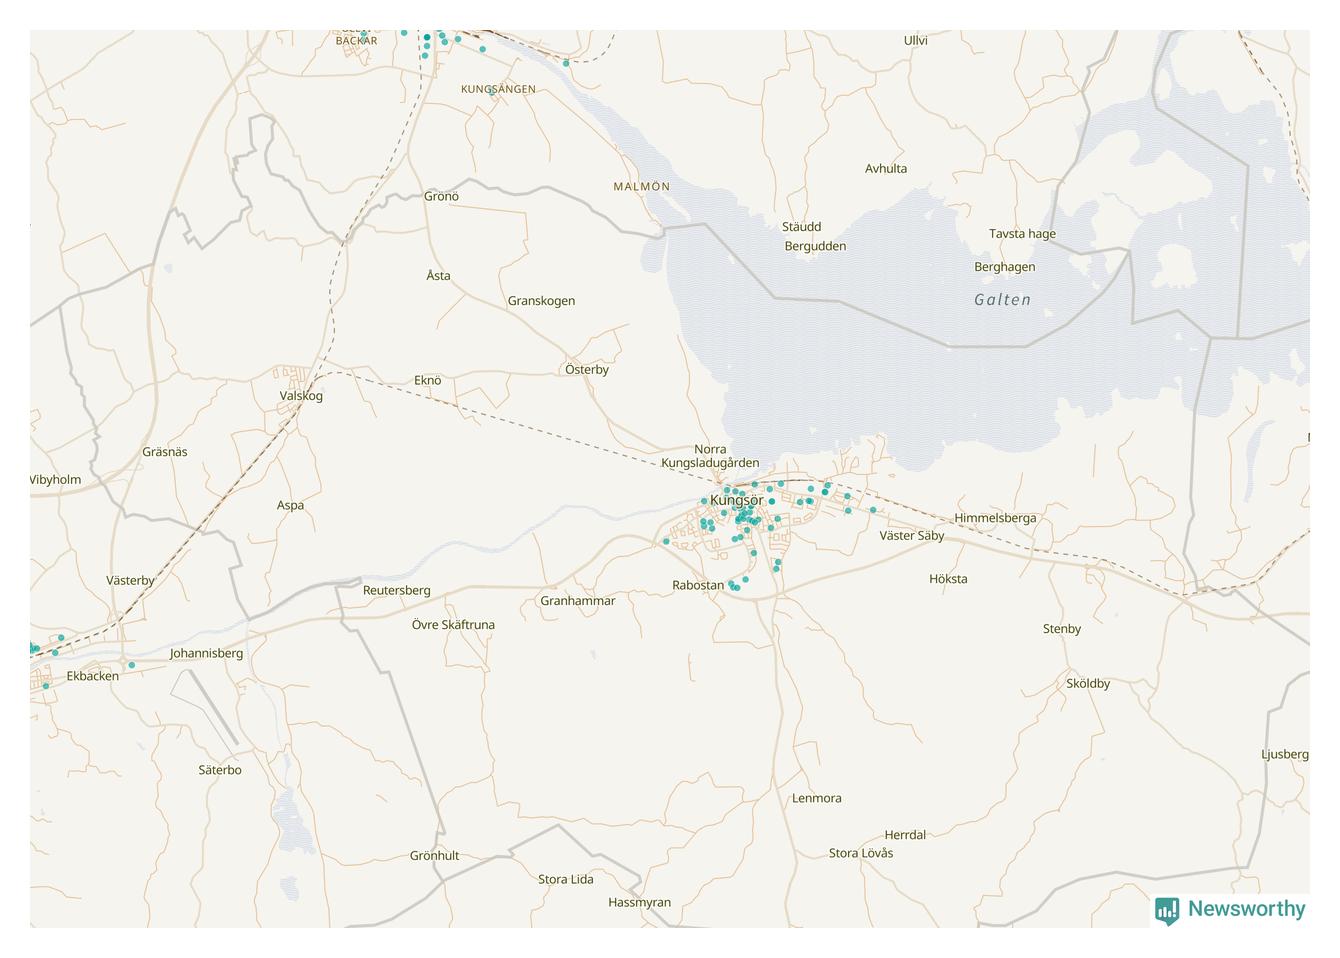Select the Övre Skäftruna label
Viewport: 1340px width, 958px height.
coord(453,625)
